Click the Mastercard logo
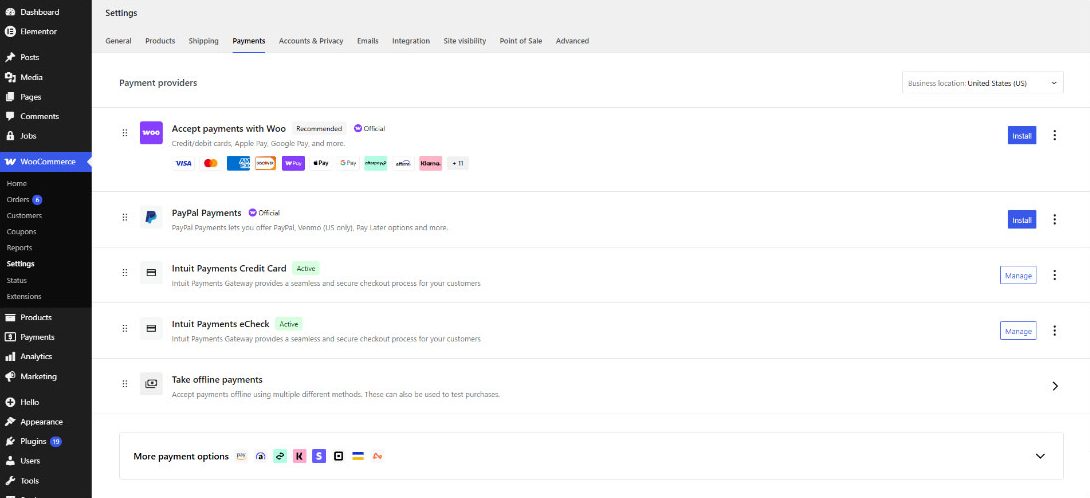Viewport: 1090px width, 498px height. [x=211, y=163]
